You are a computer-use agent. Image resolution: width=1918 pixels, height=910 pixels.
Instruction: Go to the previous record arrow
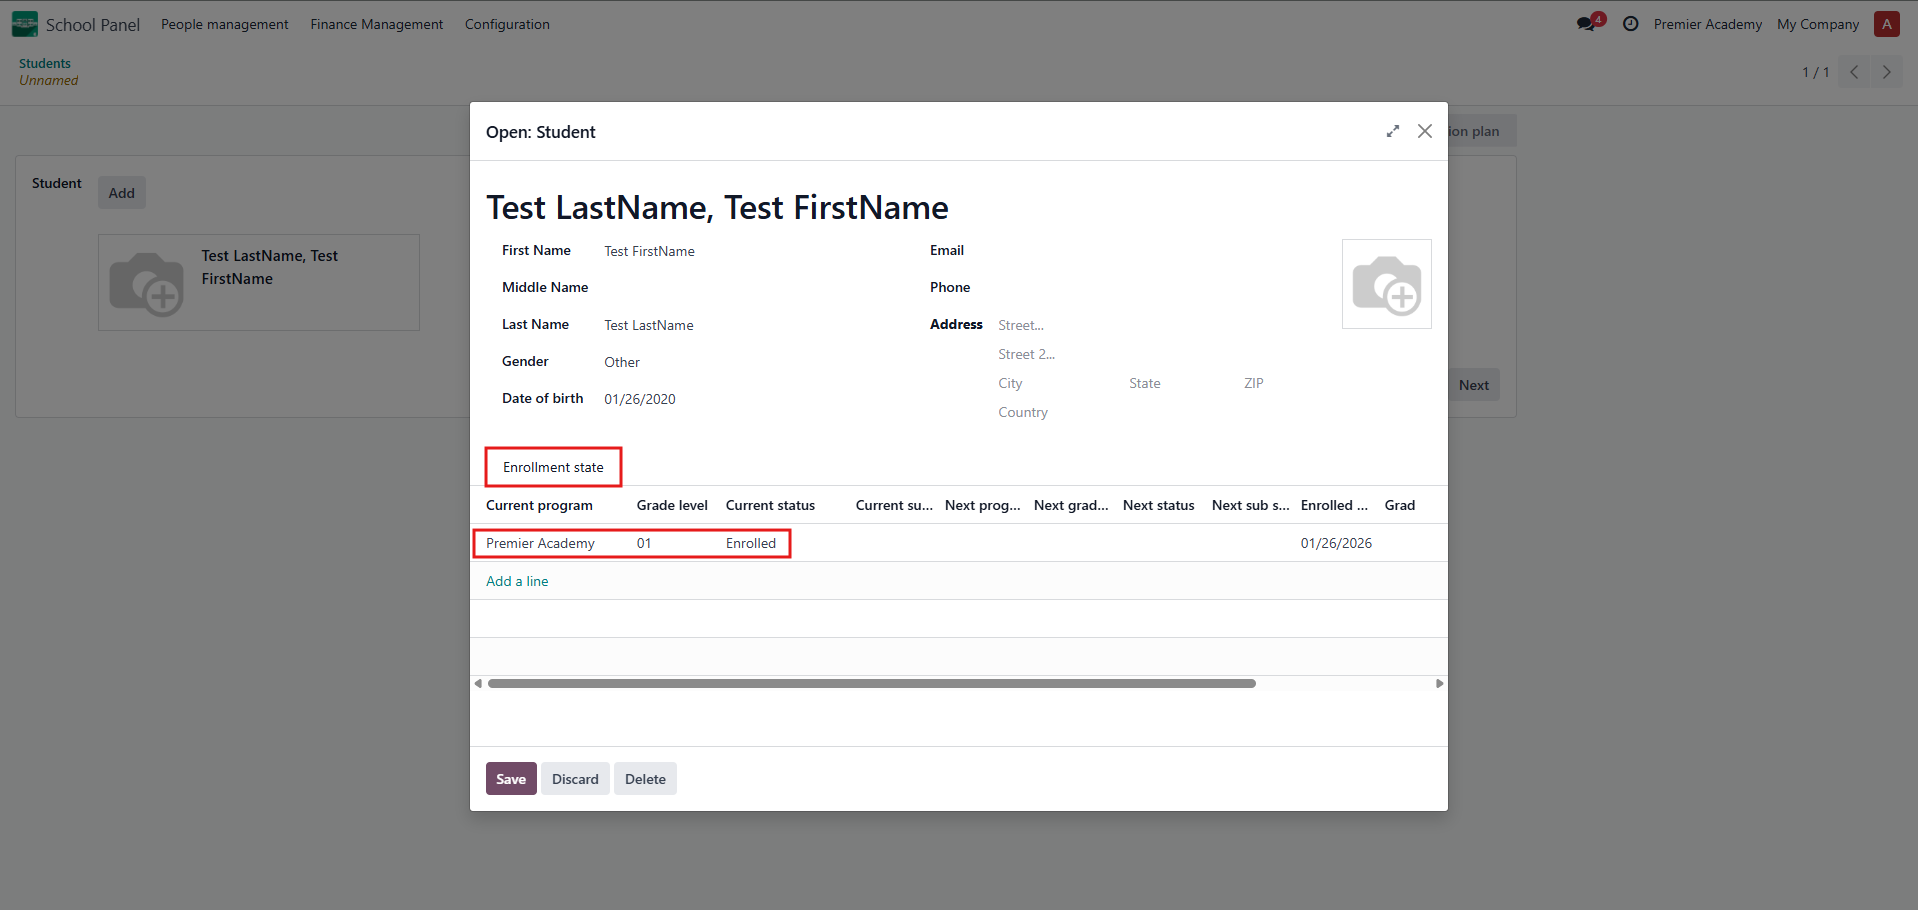[x=1854, y=72]
